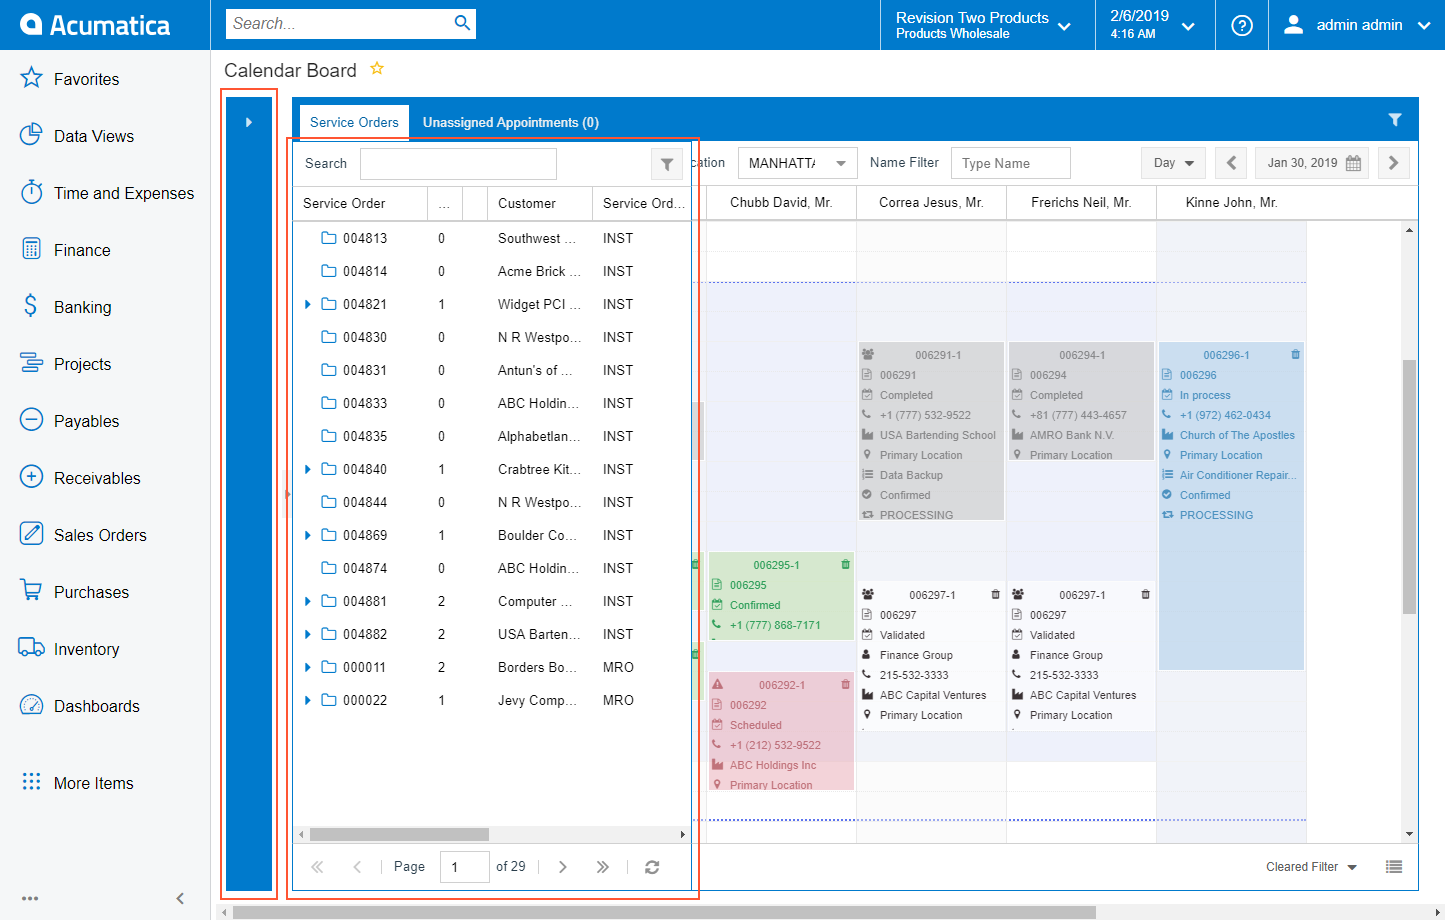1445x920 pixels.
Task: Open the Day view dropdown
Action: pos(1173,163)
